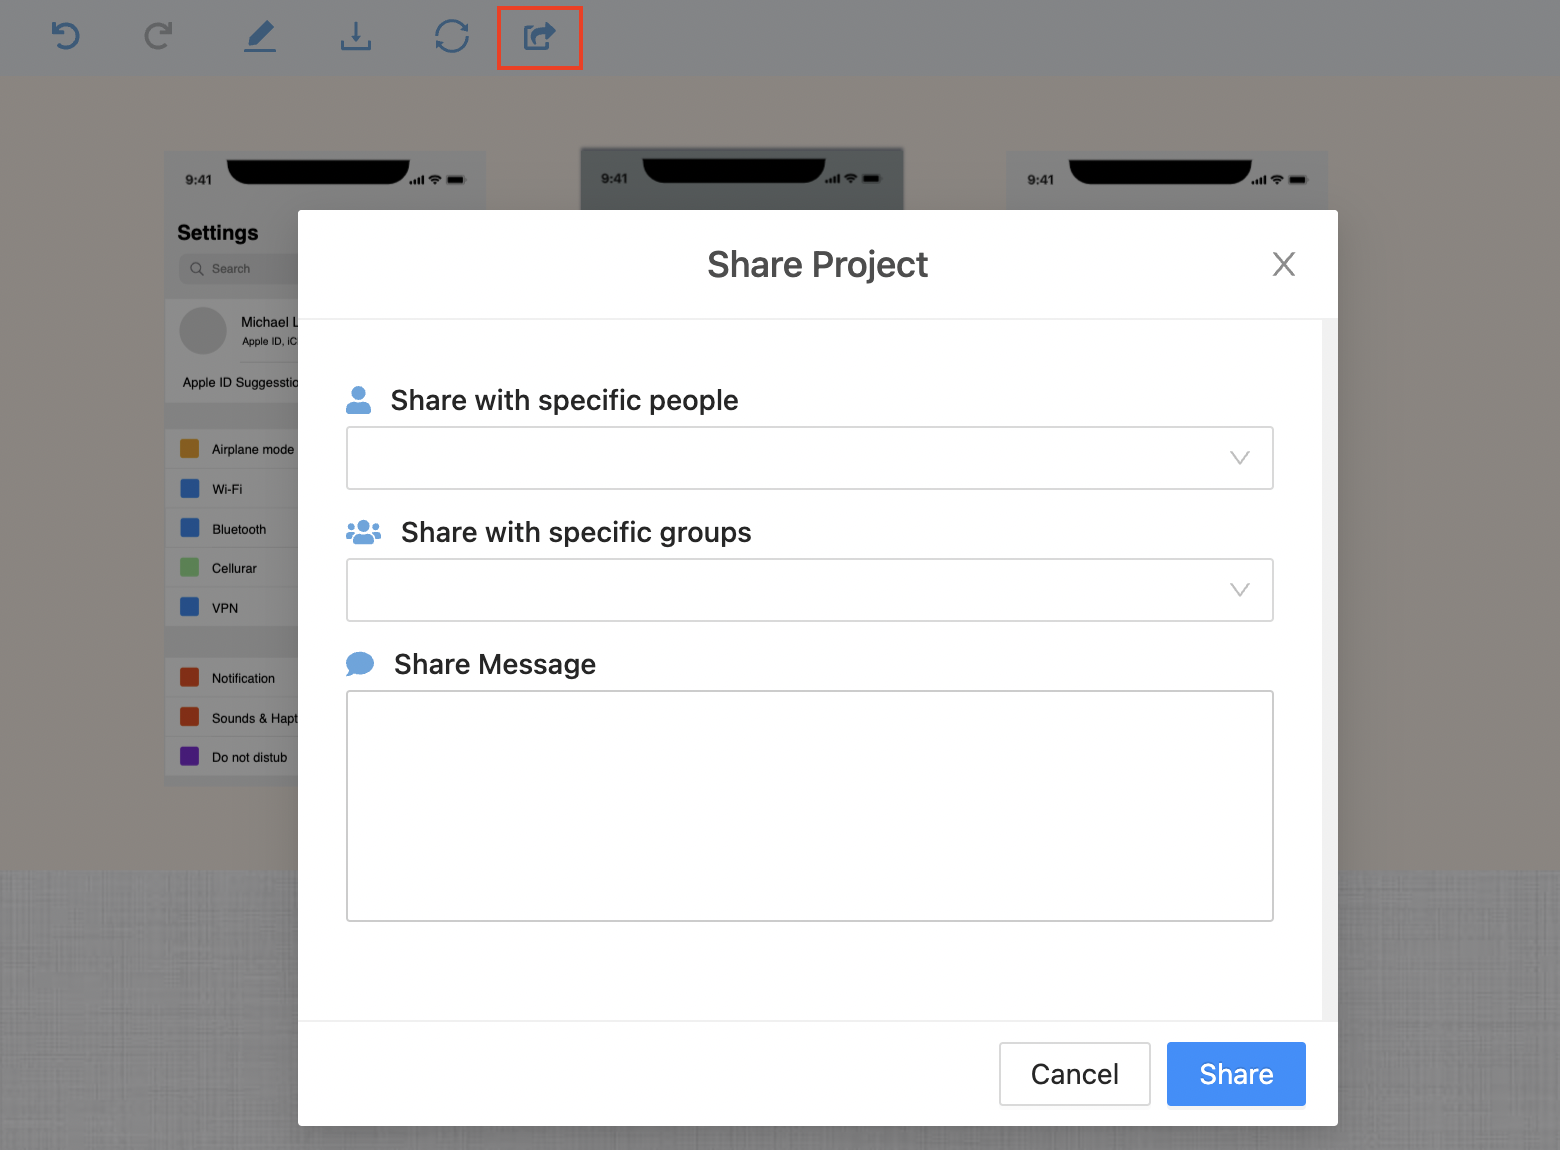Click the Search field in Settings mockup
The height and width of the screenshot is (1150, 1560).
[240, 269]
